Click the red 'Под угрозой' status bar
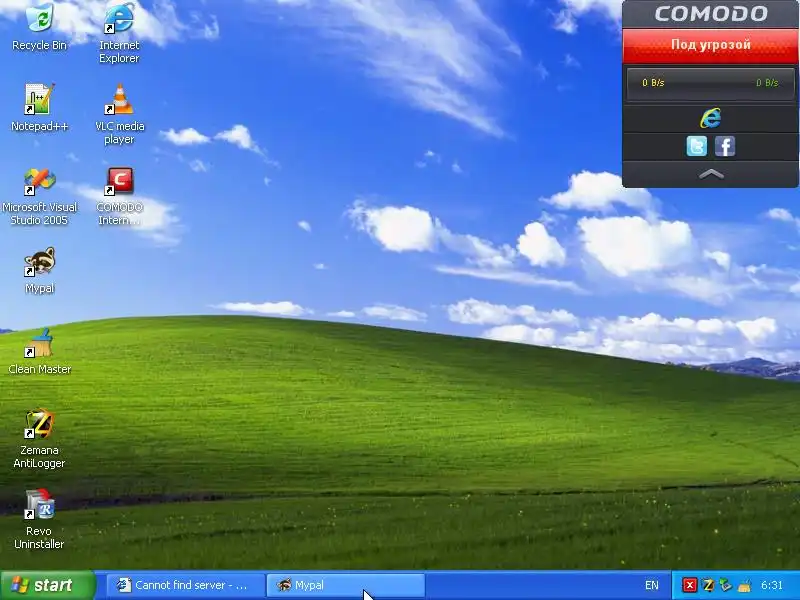800x600 pixels. (710, 45)
